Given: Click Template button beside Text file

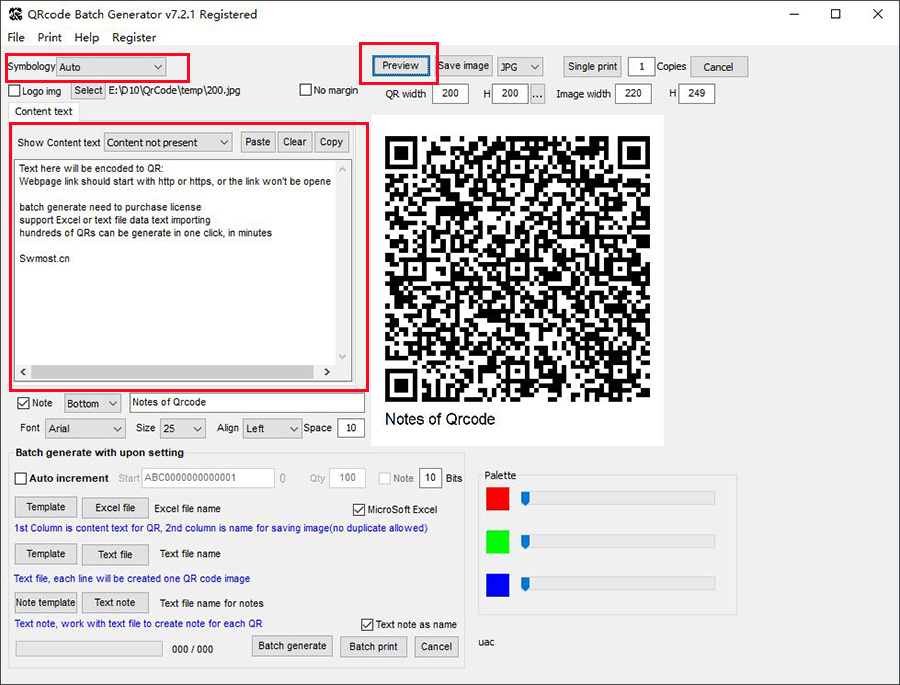Looking at the screenshot, I should [x=46, y=554].
